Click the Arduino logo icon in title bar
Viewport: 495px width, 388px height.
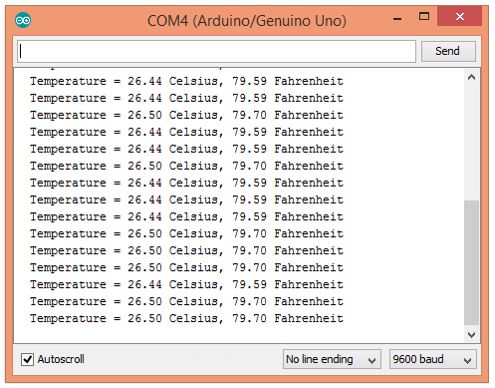tap(23, 20)
